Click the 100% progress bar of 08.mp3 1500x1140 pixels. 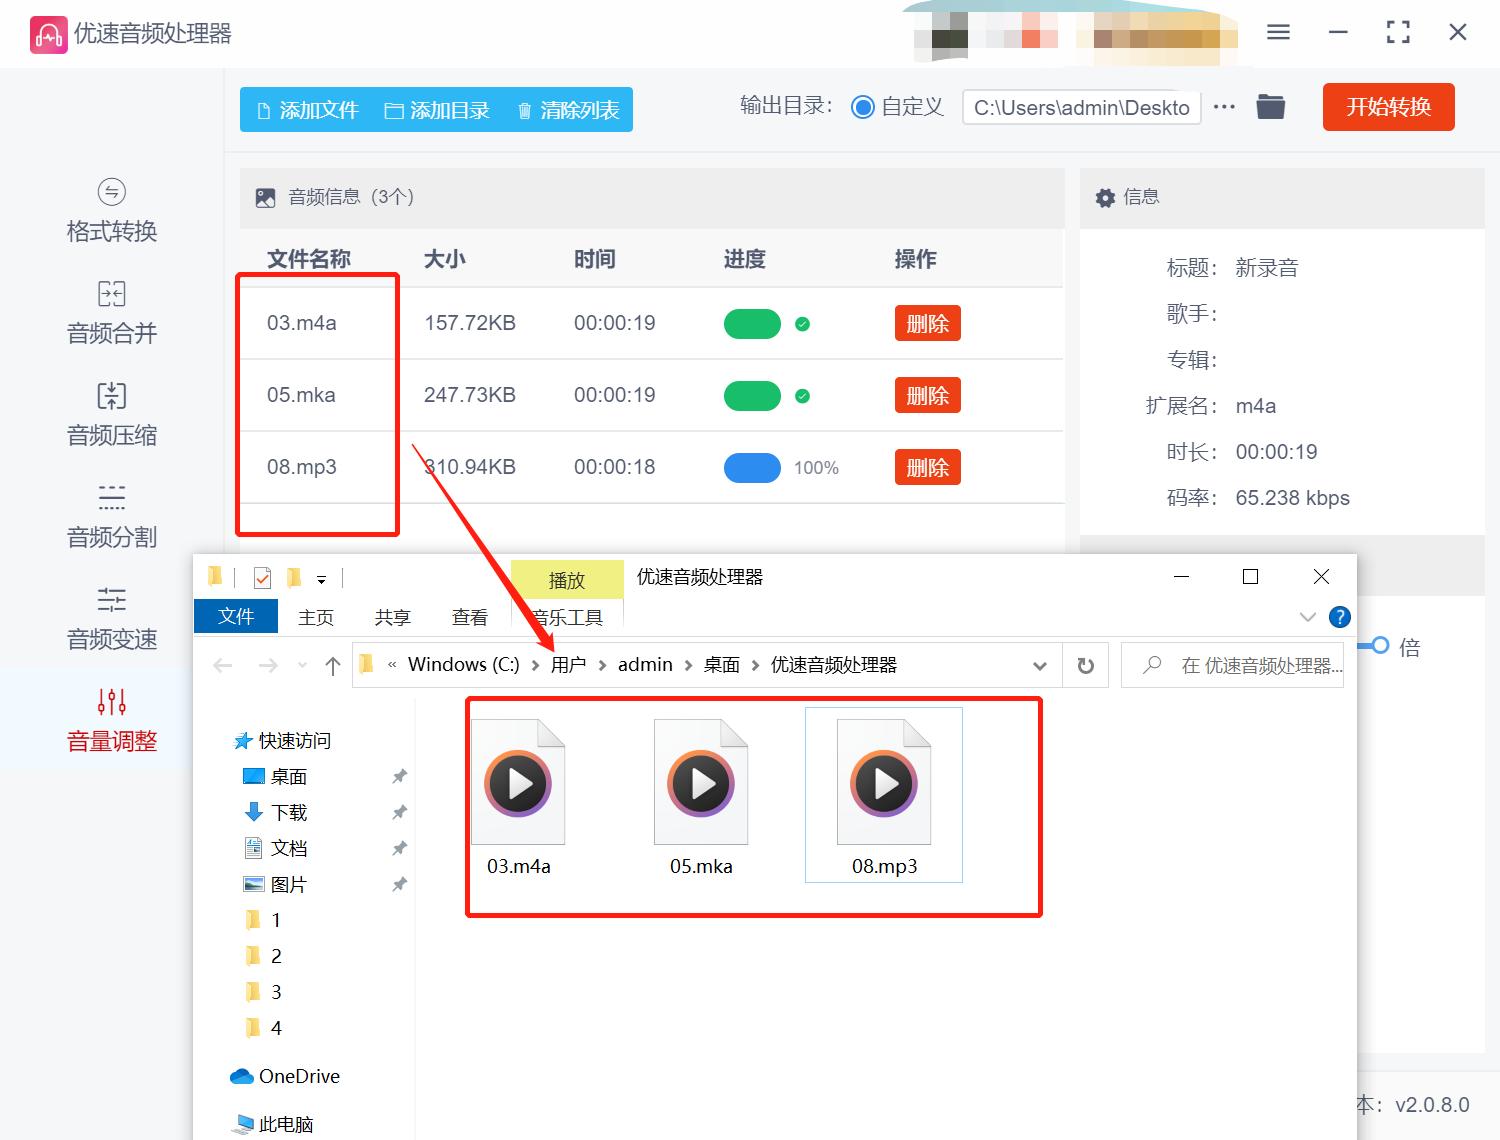point(752,467)
